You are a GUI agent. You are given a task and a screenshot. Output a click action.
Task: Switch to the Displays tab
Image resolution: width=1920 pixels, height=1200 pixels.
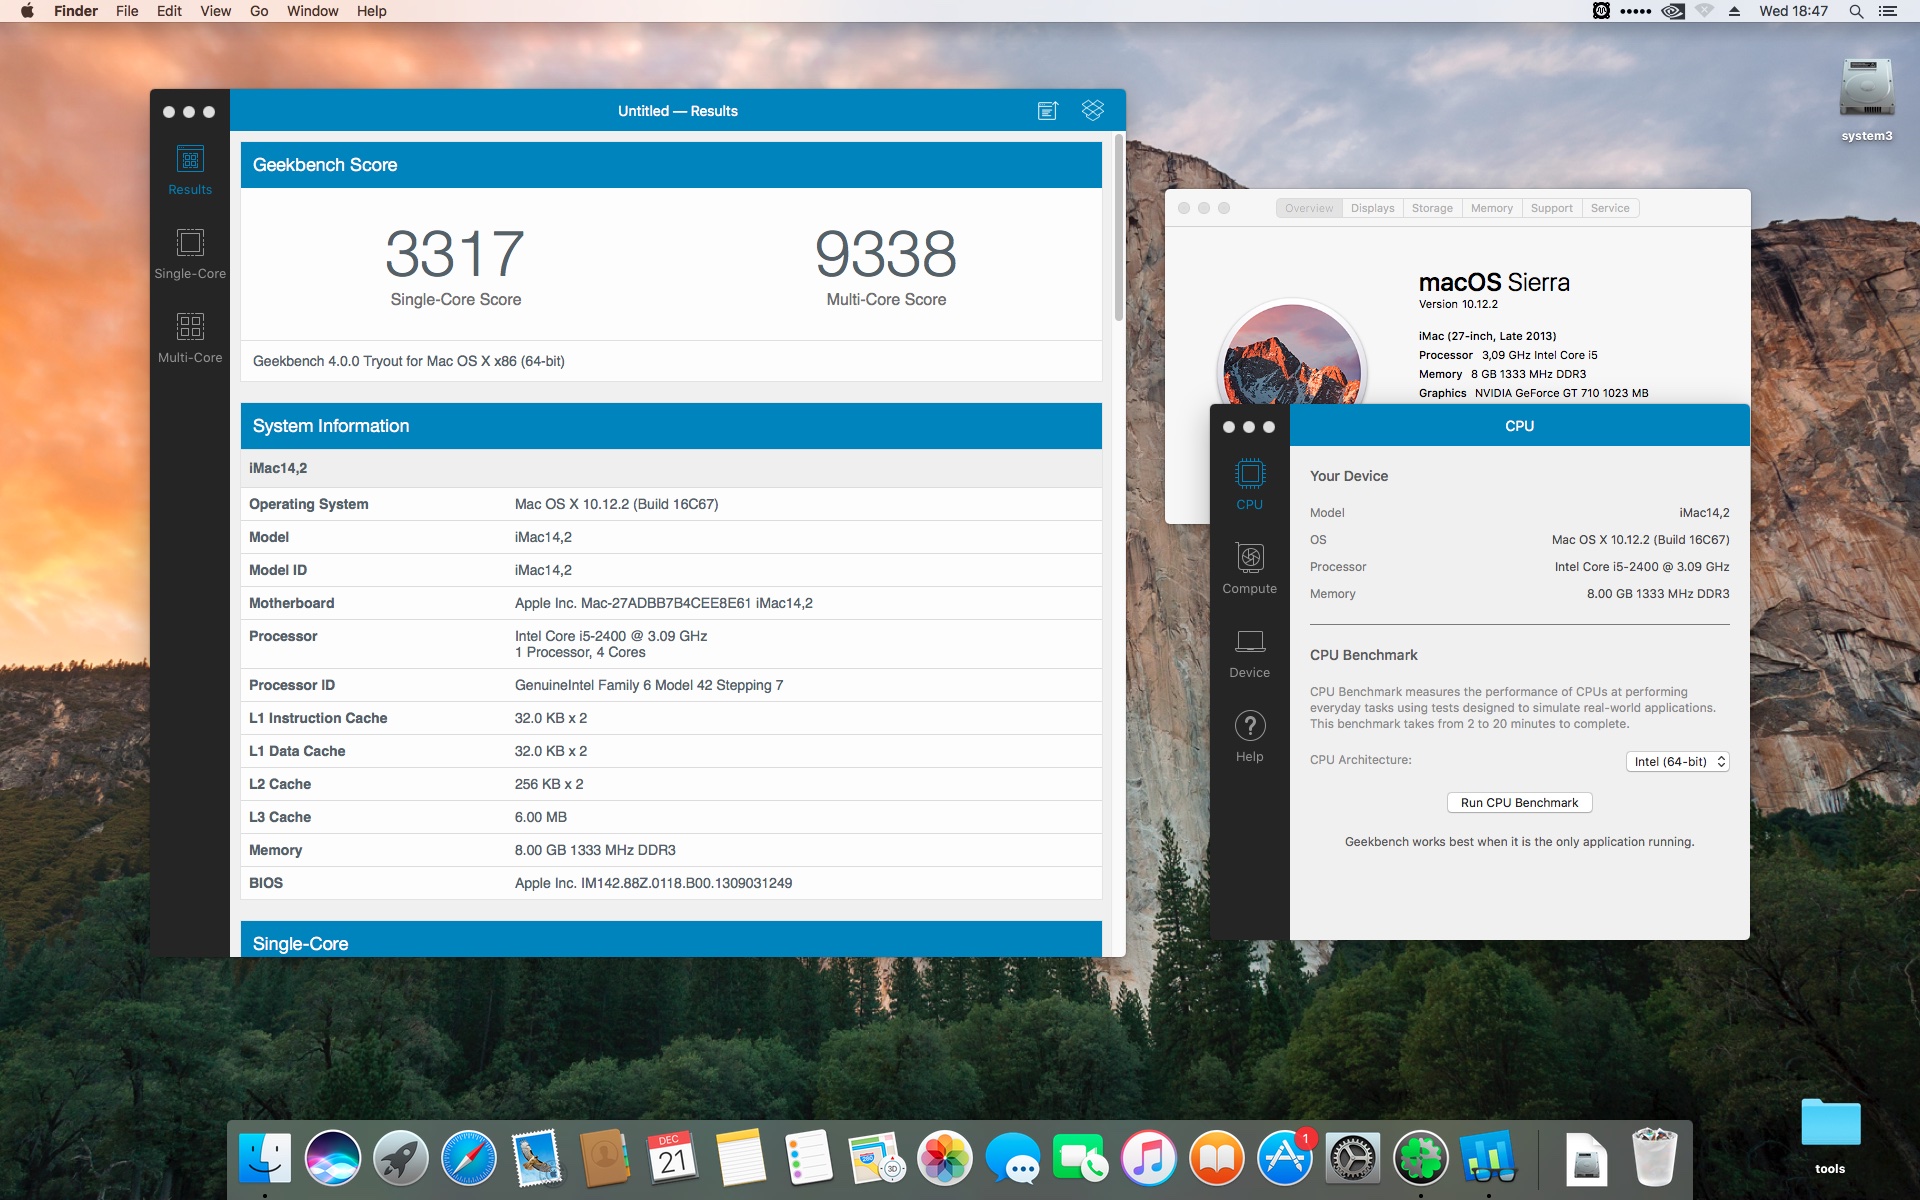(1372, 208)
